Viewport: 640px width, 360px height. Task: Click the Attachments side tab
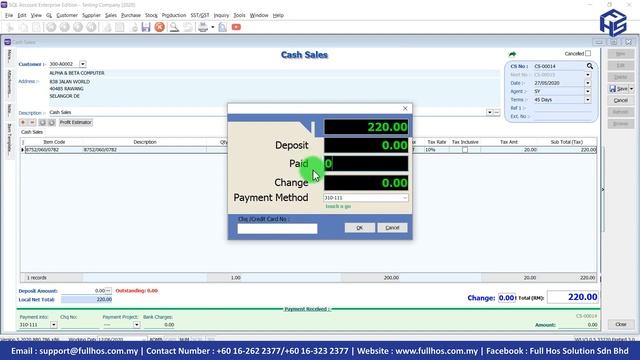tap(9, 83)
